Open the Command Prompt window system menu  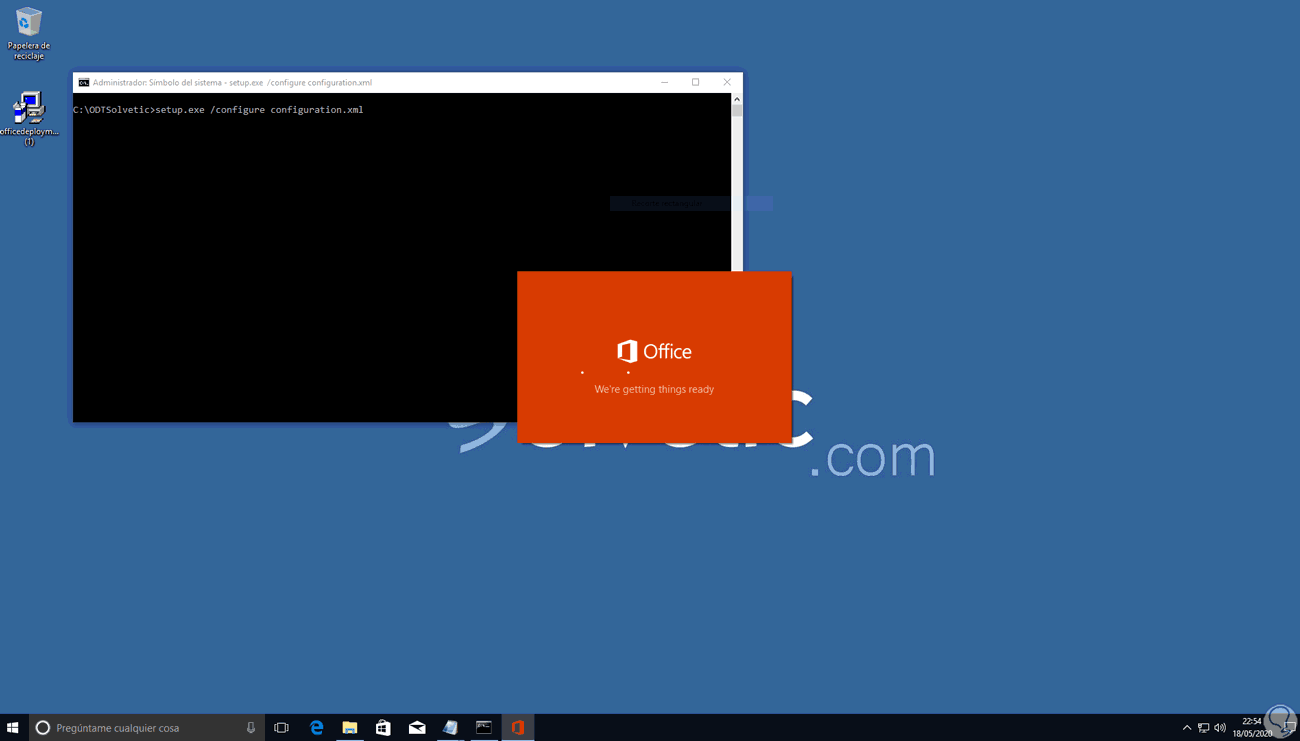click(x=81, y=82)
